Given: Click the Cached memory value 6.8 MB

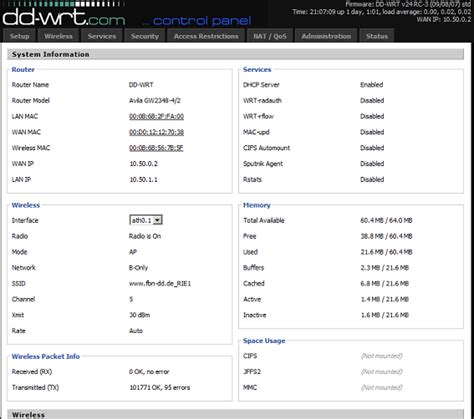Looking at the screenshot, I should (x=385, y=283).
